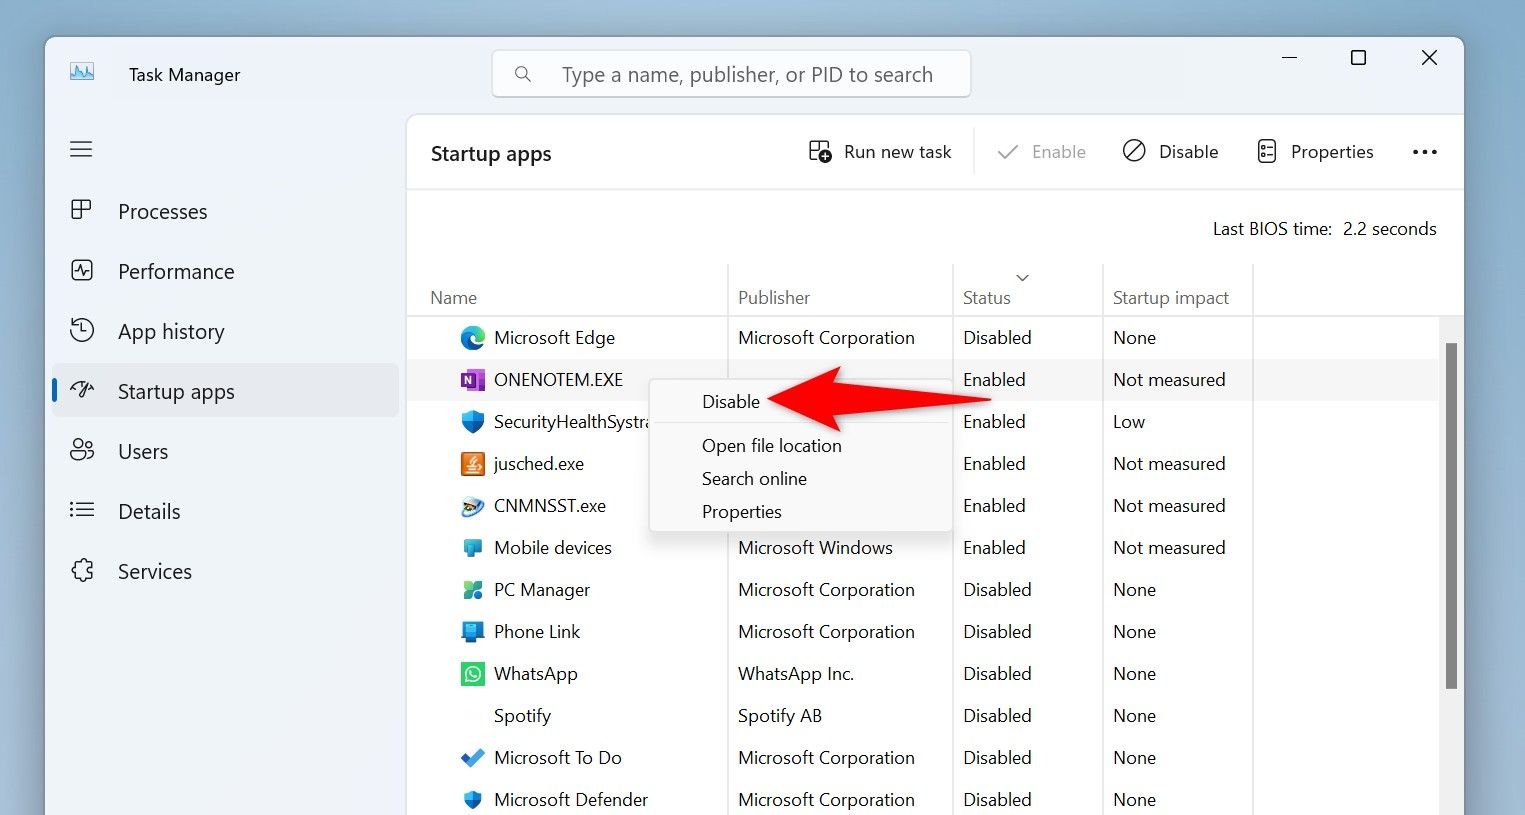Screen dimensions: 1525x815
Task: Click the Services puzzle icon
Action: coord(82,570)
